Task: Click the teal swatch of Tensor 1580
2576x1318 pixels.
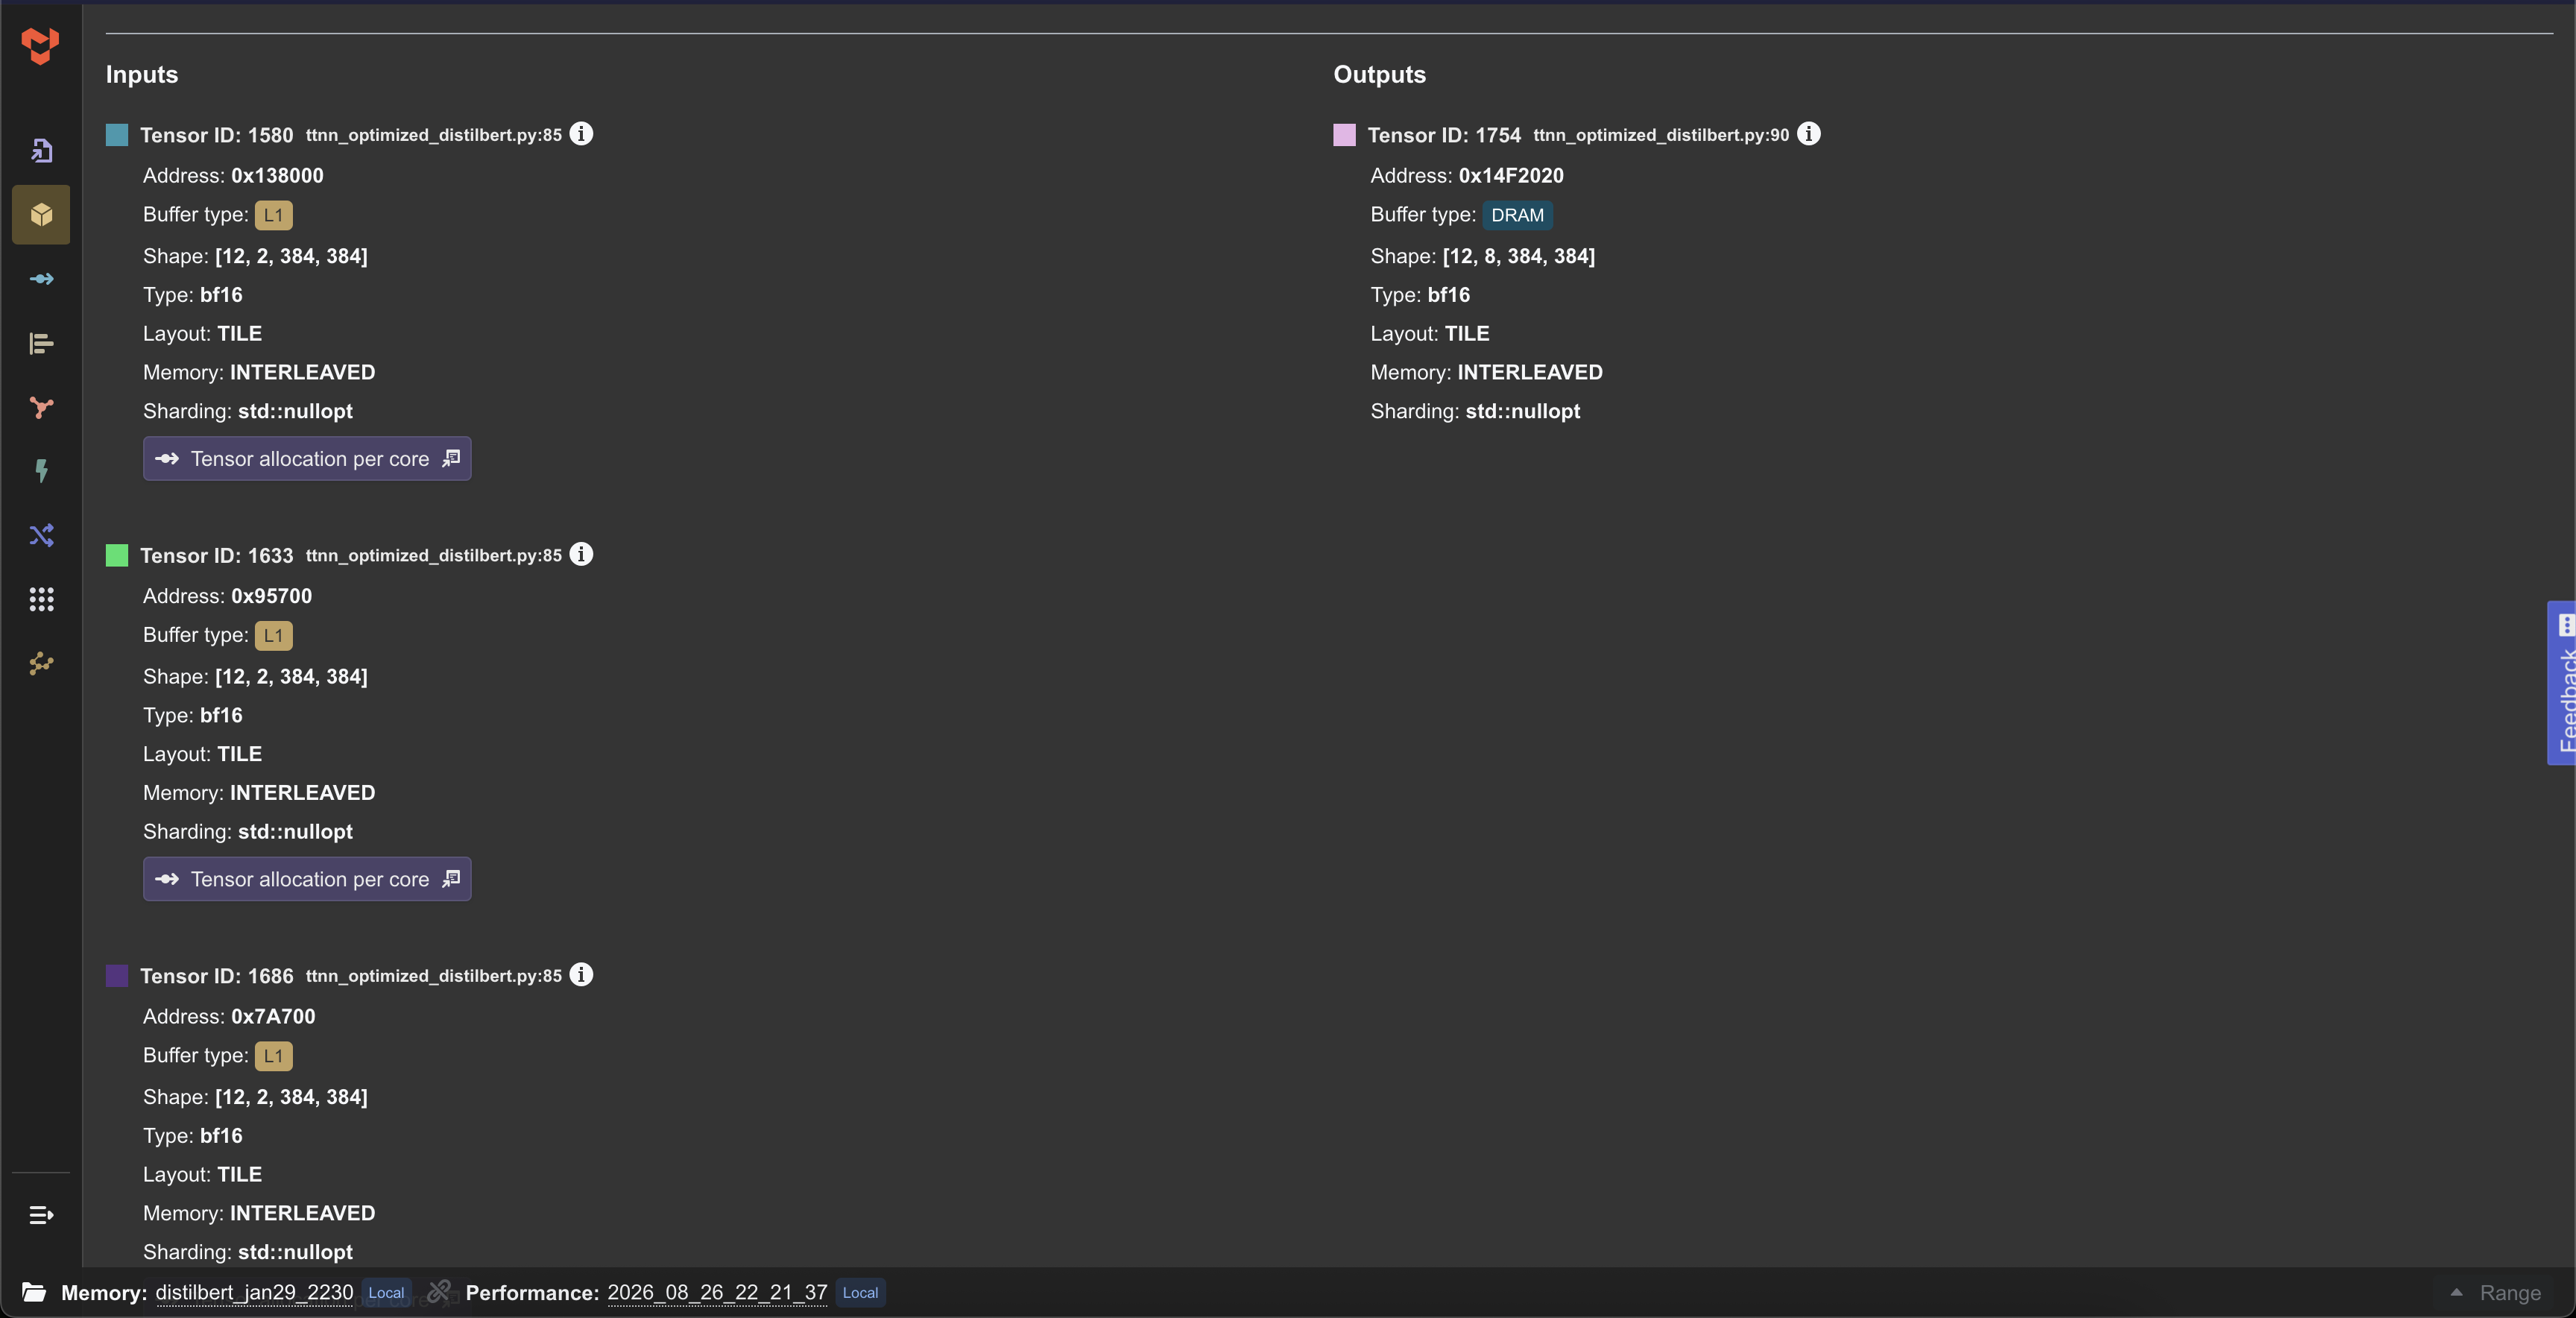Action: click(117, 135)
